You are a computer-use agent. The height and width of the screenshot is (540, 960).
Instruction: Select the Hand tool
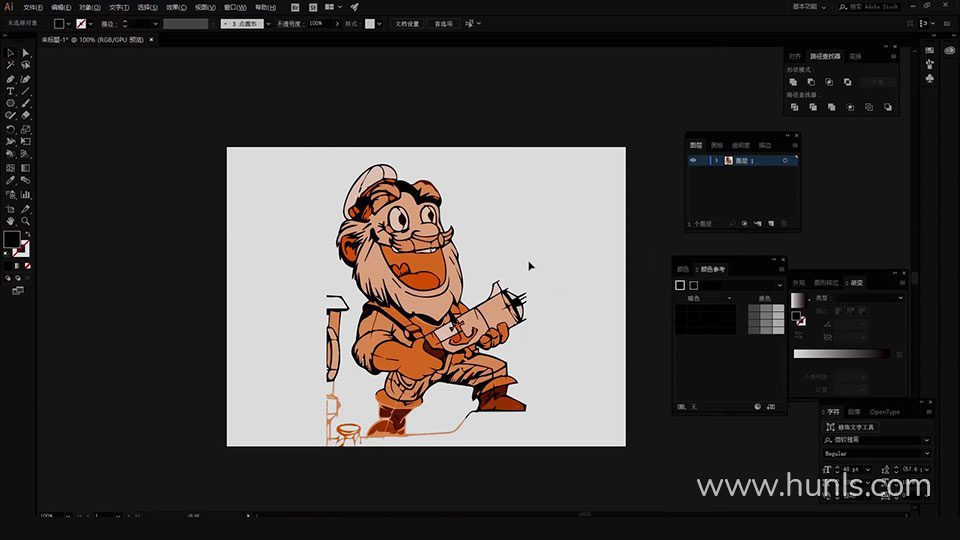pos(10,221)
